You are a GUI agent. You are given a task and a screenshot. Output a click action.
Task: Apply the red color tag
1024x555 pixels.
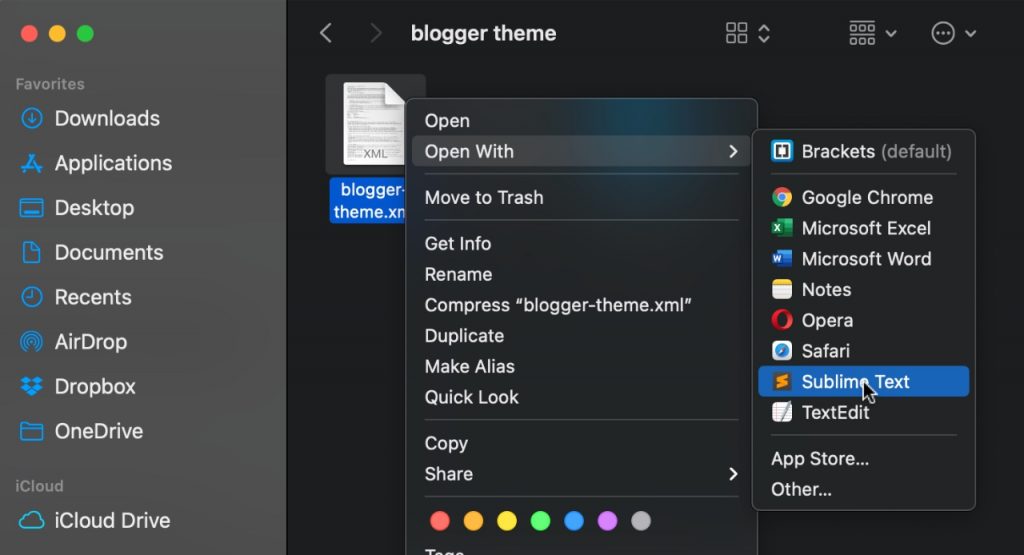[439, 521]
